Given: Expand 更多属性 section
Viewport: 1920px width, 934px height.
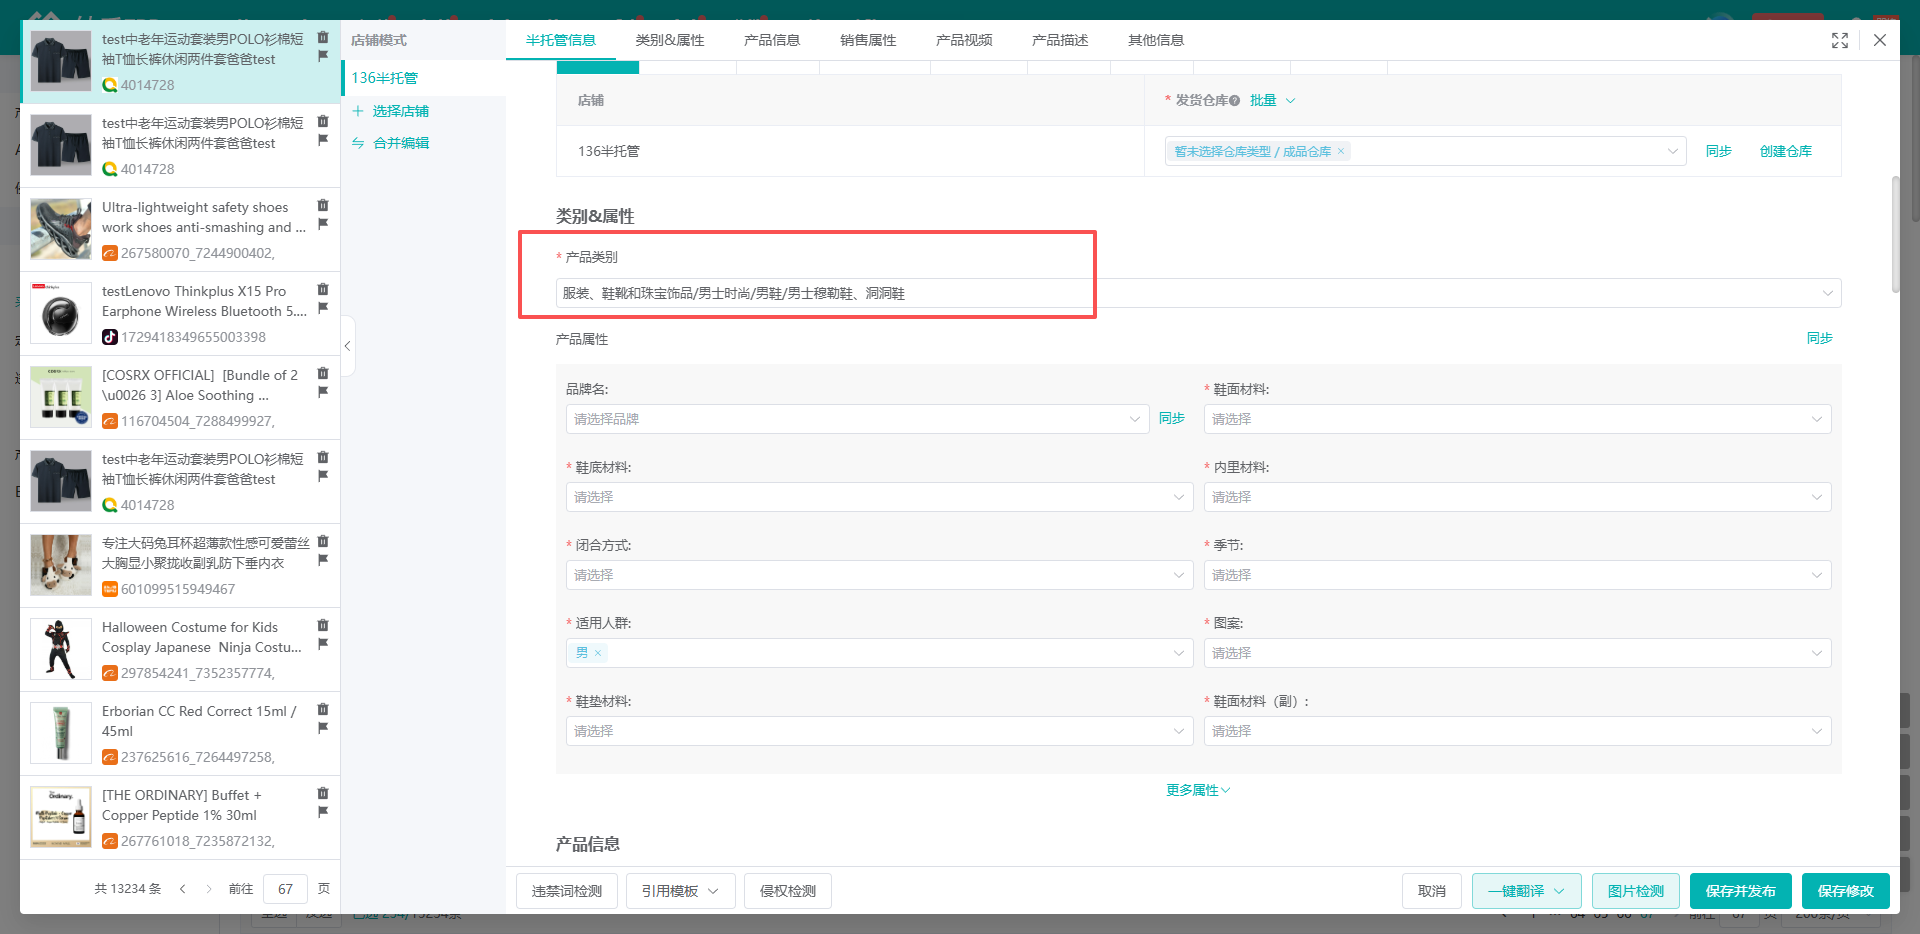Looking at the screenshot, I should (x=1198, y=790).
